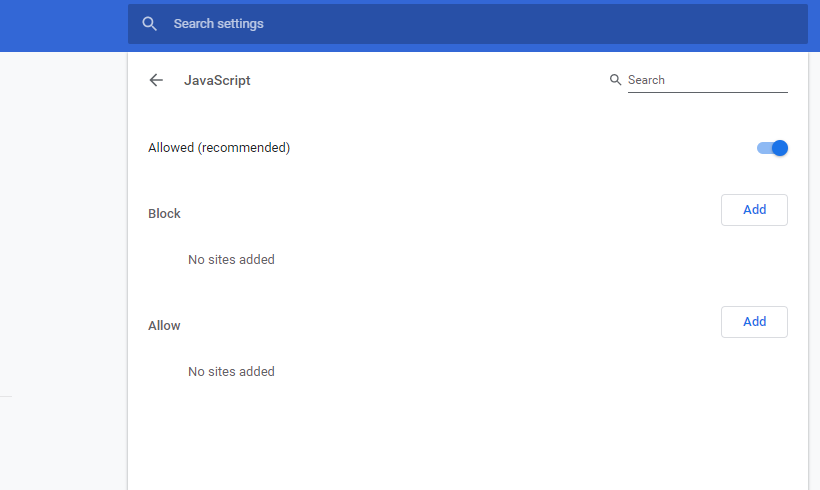Click the JavaScript page heading

click(x=217, y=80)
